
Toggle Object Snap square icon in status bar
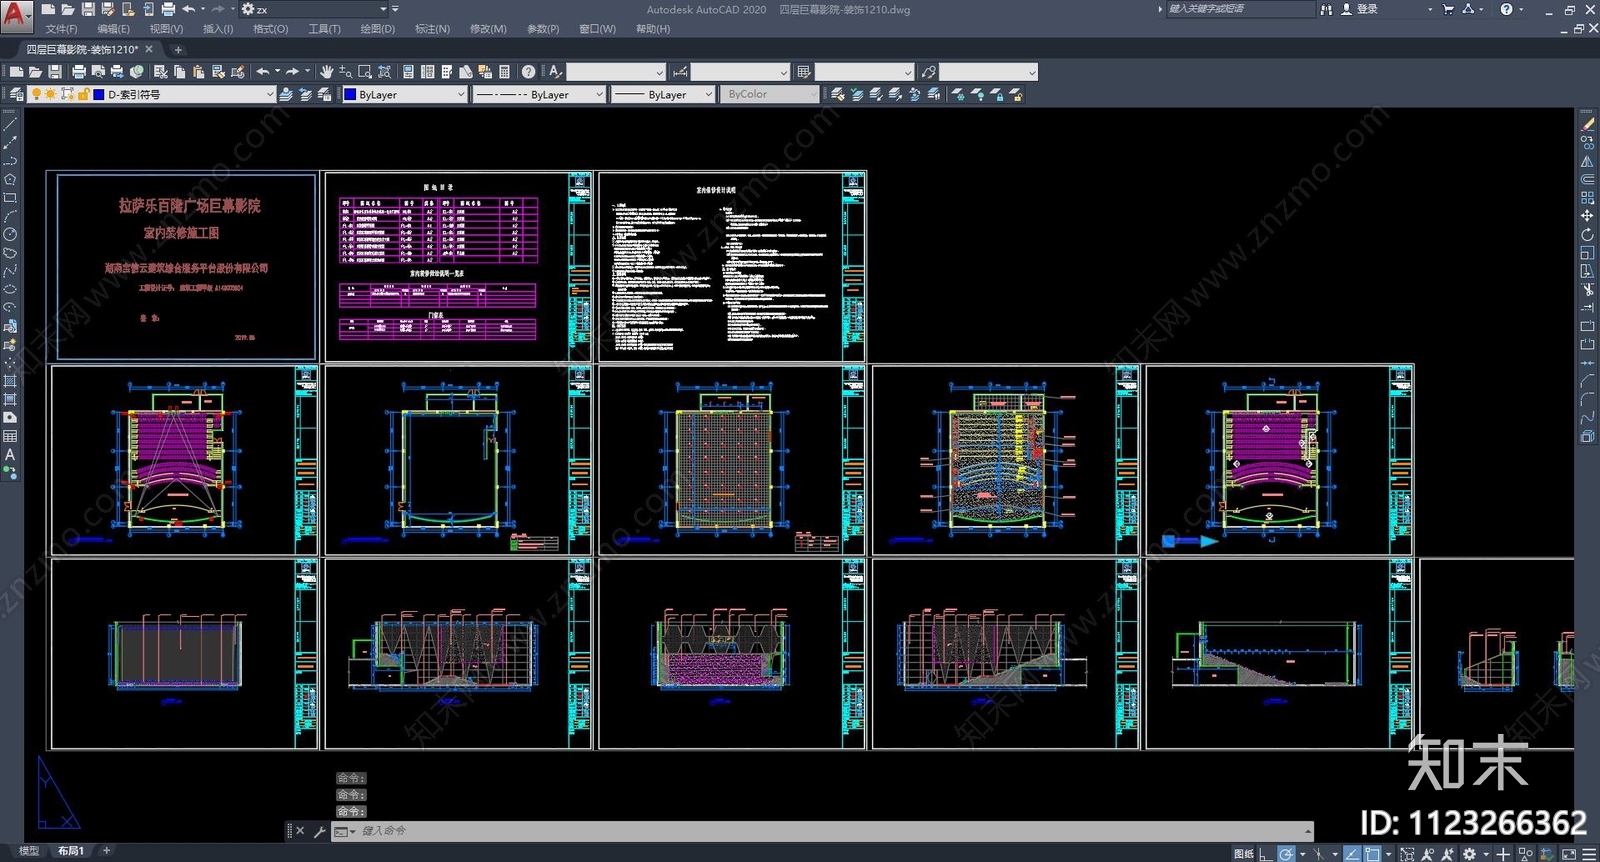click(x=1373, y=854)
